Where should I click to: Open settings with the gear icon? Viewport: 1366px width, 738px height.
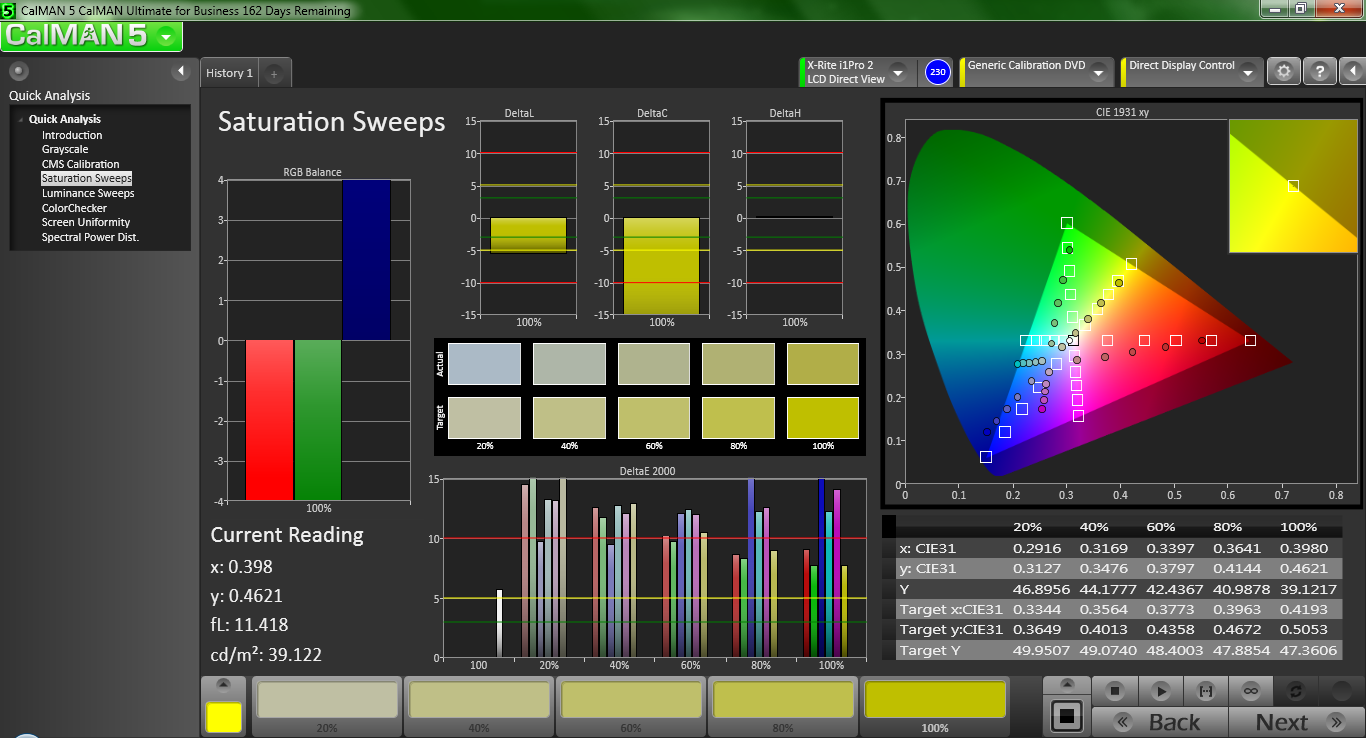point(1284,72)
